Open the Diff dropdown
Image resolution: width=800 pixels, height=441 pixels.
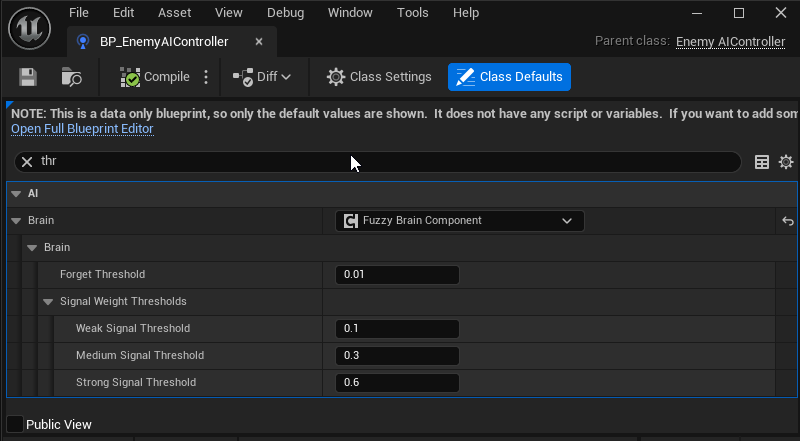262,77
